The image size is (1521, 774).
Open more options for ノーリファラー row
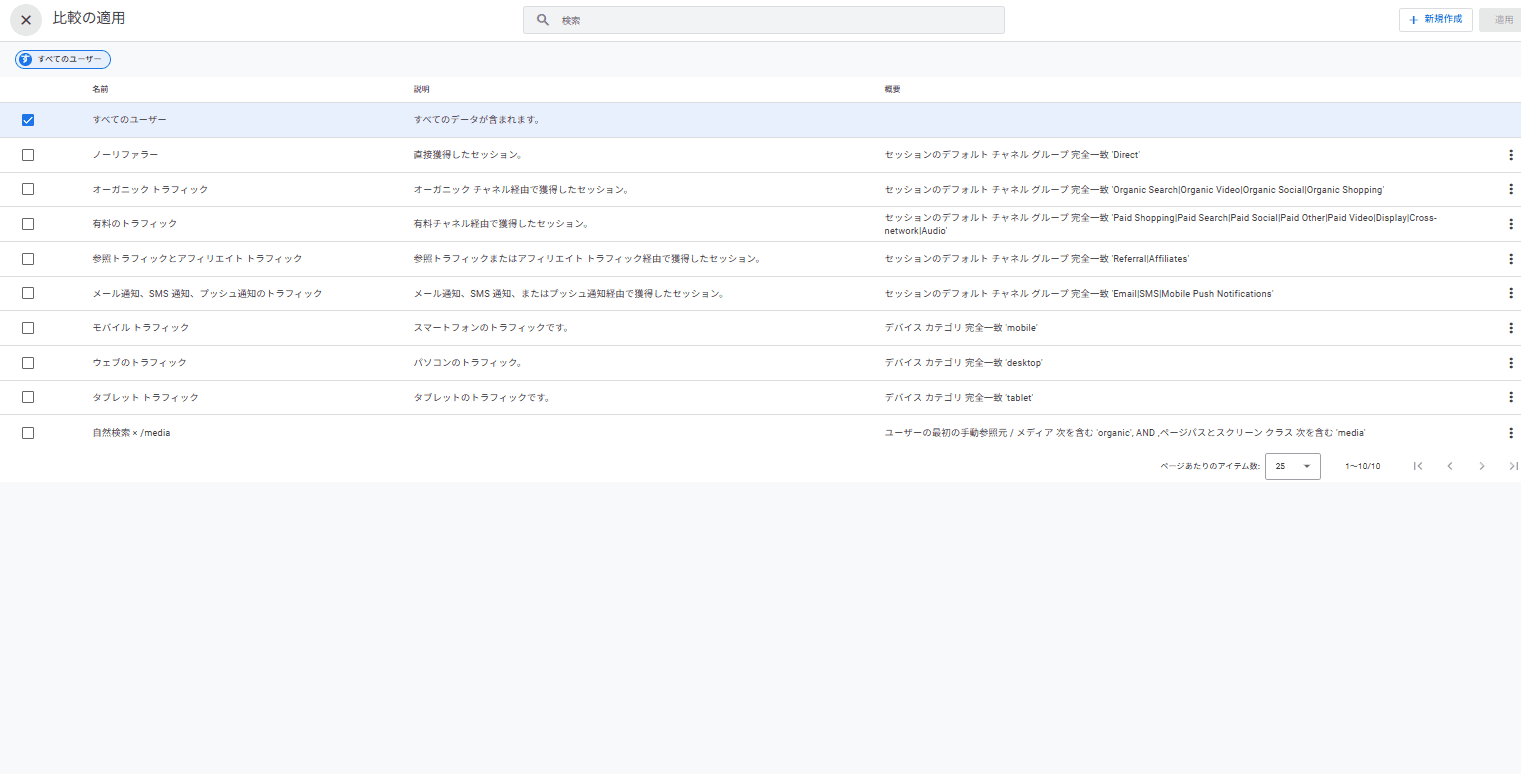coord(1510,155)
